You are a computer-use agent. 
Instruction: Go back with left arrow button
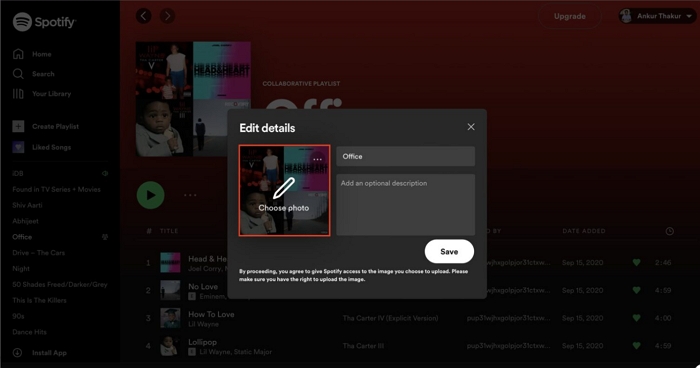pos(144,16)
